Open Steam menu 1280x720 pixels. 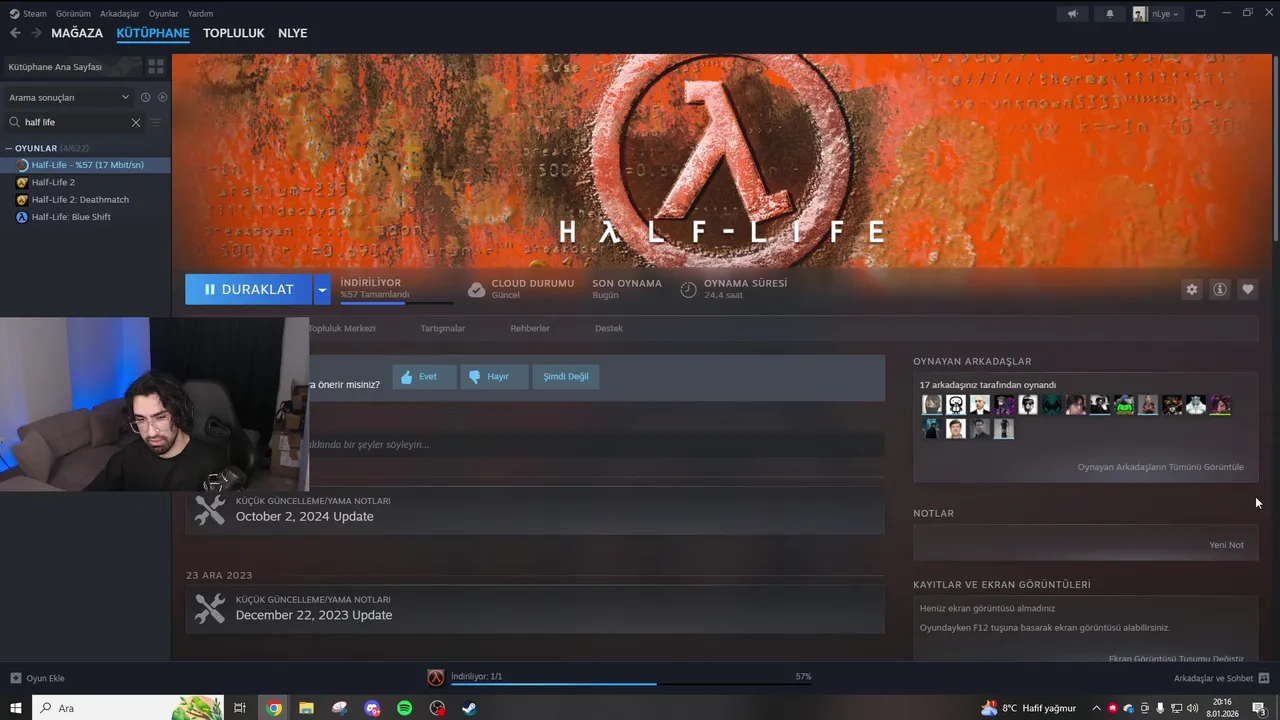28,14
